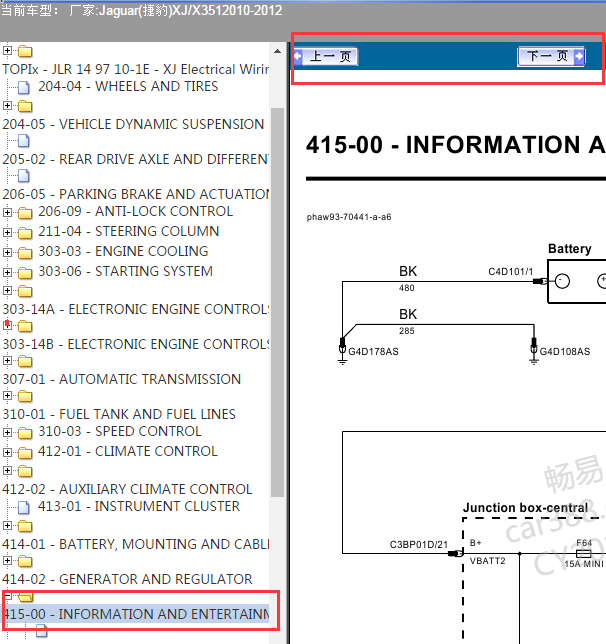Viewport: 606px width, 644px height.
Task: Open 413-01 Instrument Cluster document icon
Action: point(24,508)
